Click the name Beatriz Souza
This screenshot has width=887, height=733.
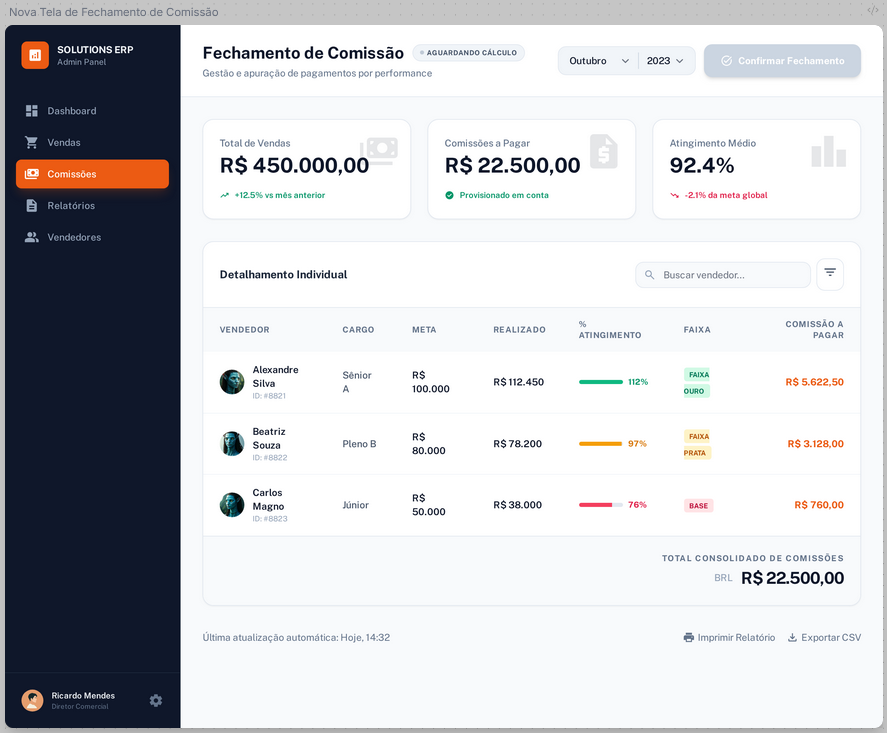(269, 438)
